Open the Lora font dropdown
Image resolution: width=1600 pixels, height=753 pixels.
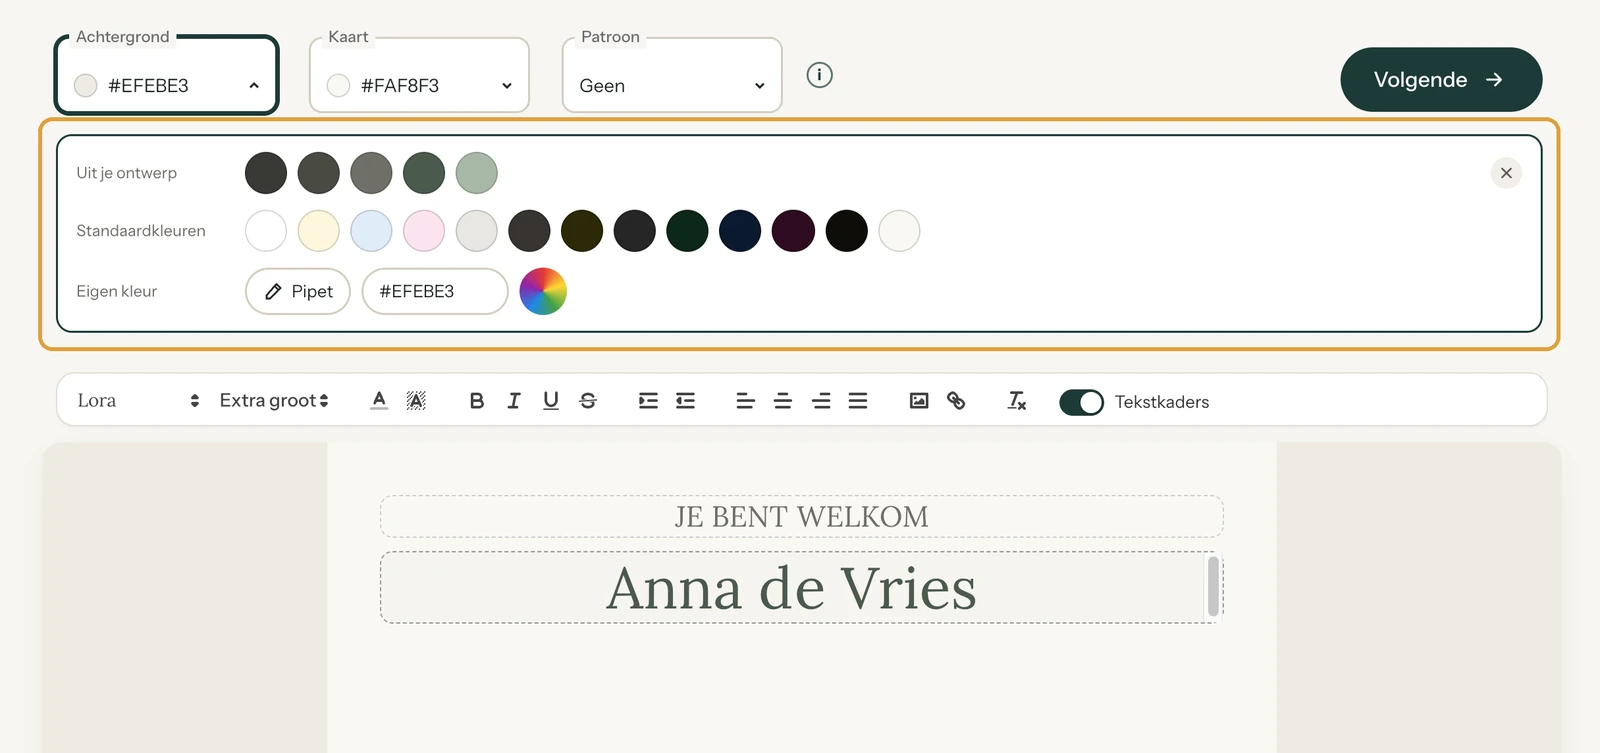[138, 400]
